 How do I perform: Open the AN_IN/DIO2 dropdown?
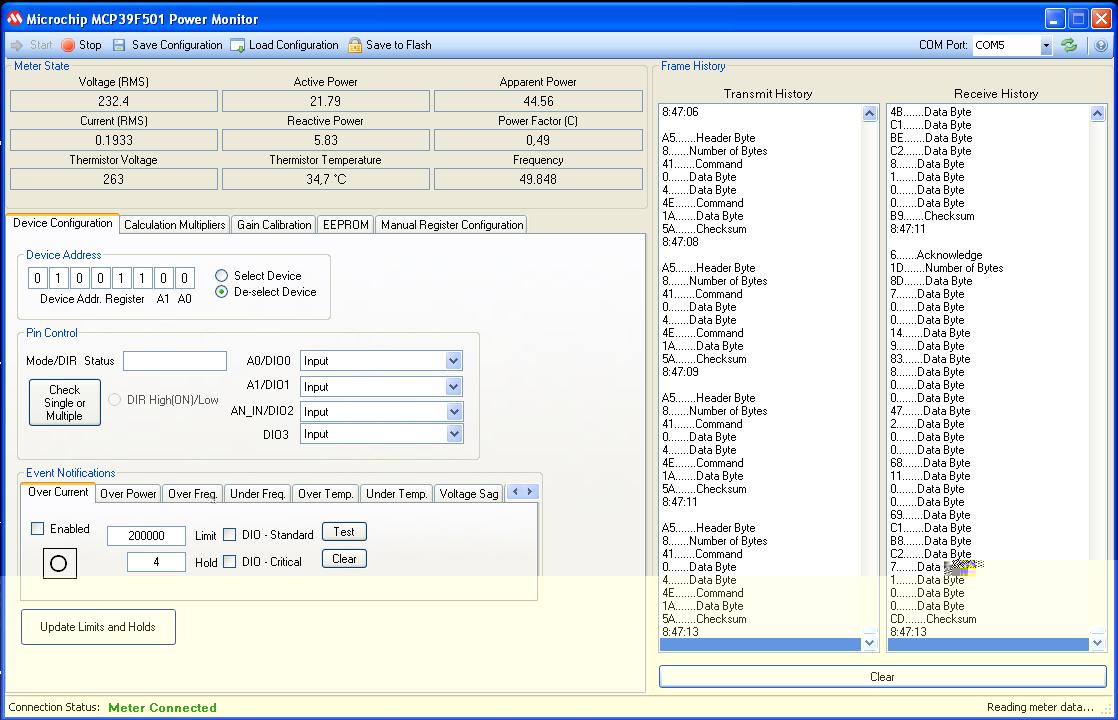click(453, 411)
